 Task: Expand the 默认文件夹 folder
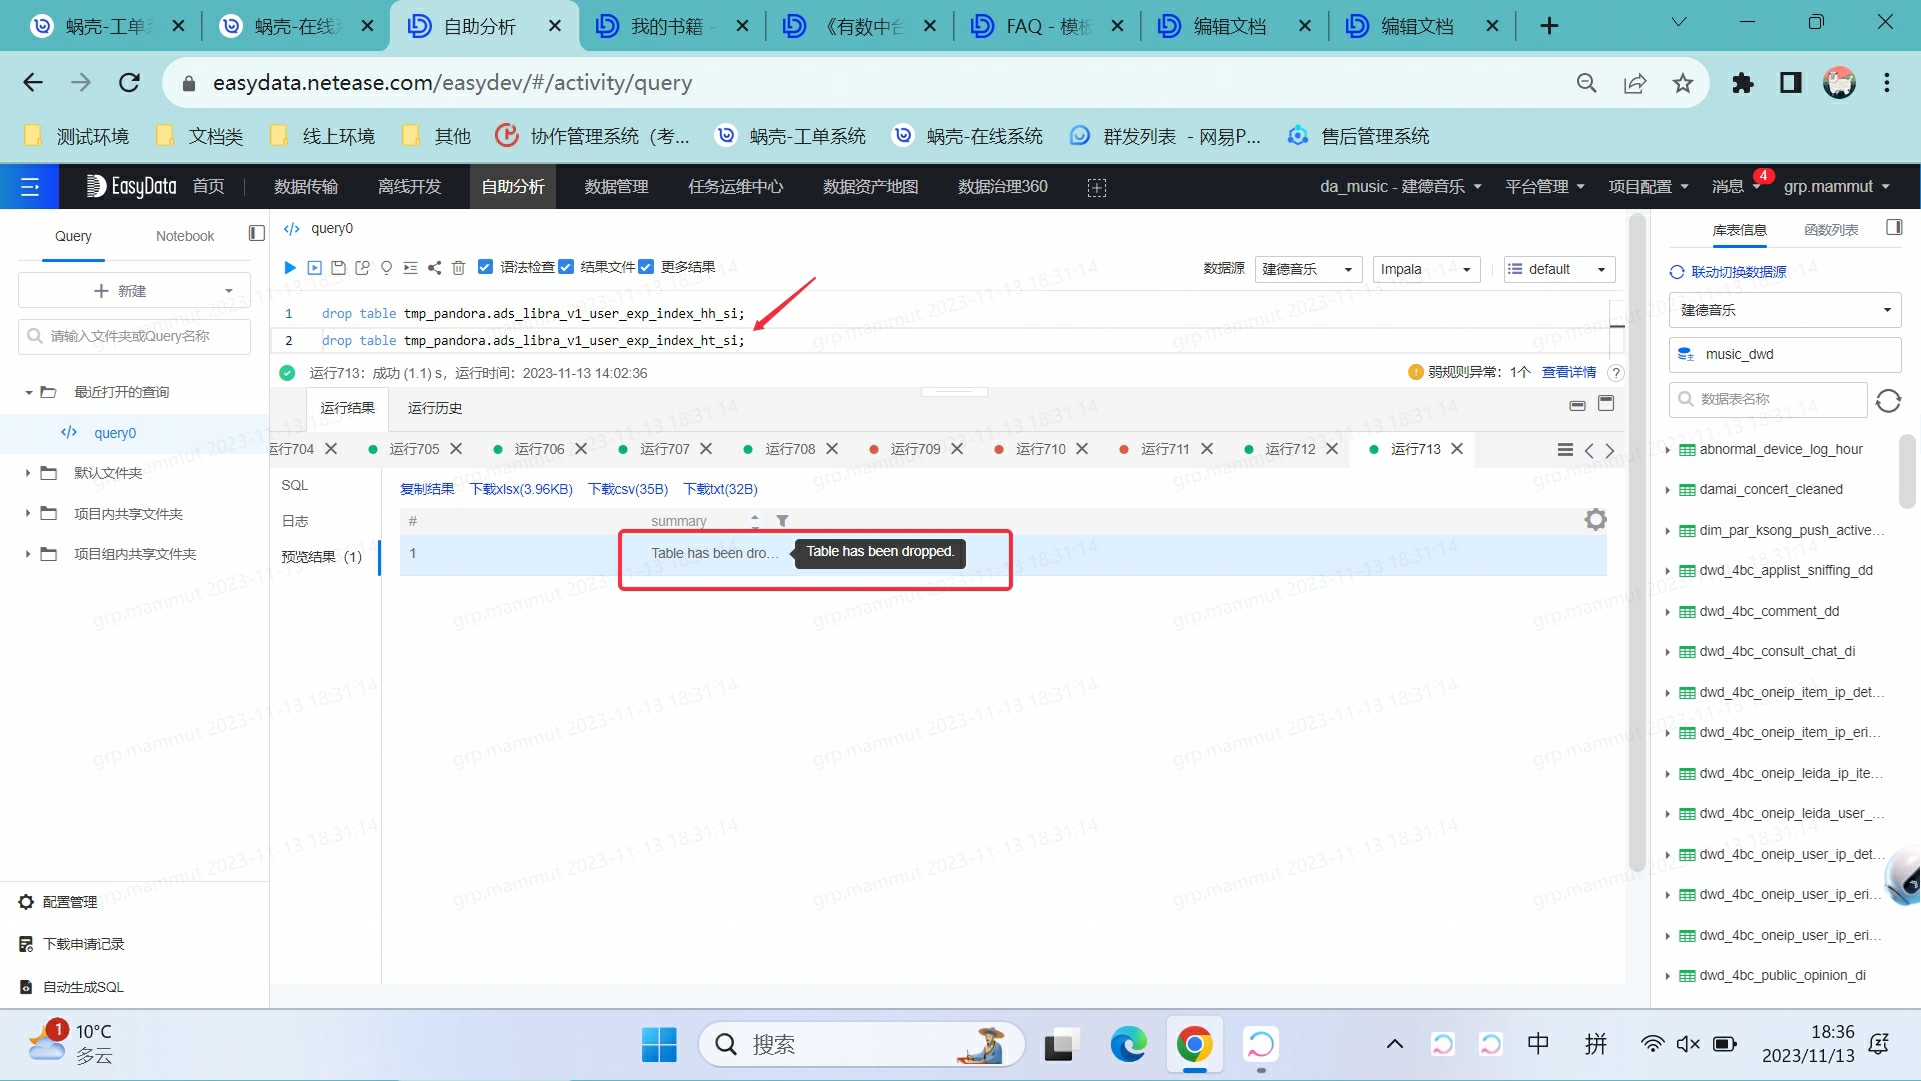point(28,473)
